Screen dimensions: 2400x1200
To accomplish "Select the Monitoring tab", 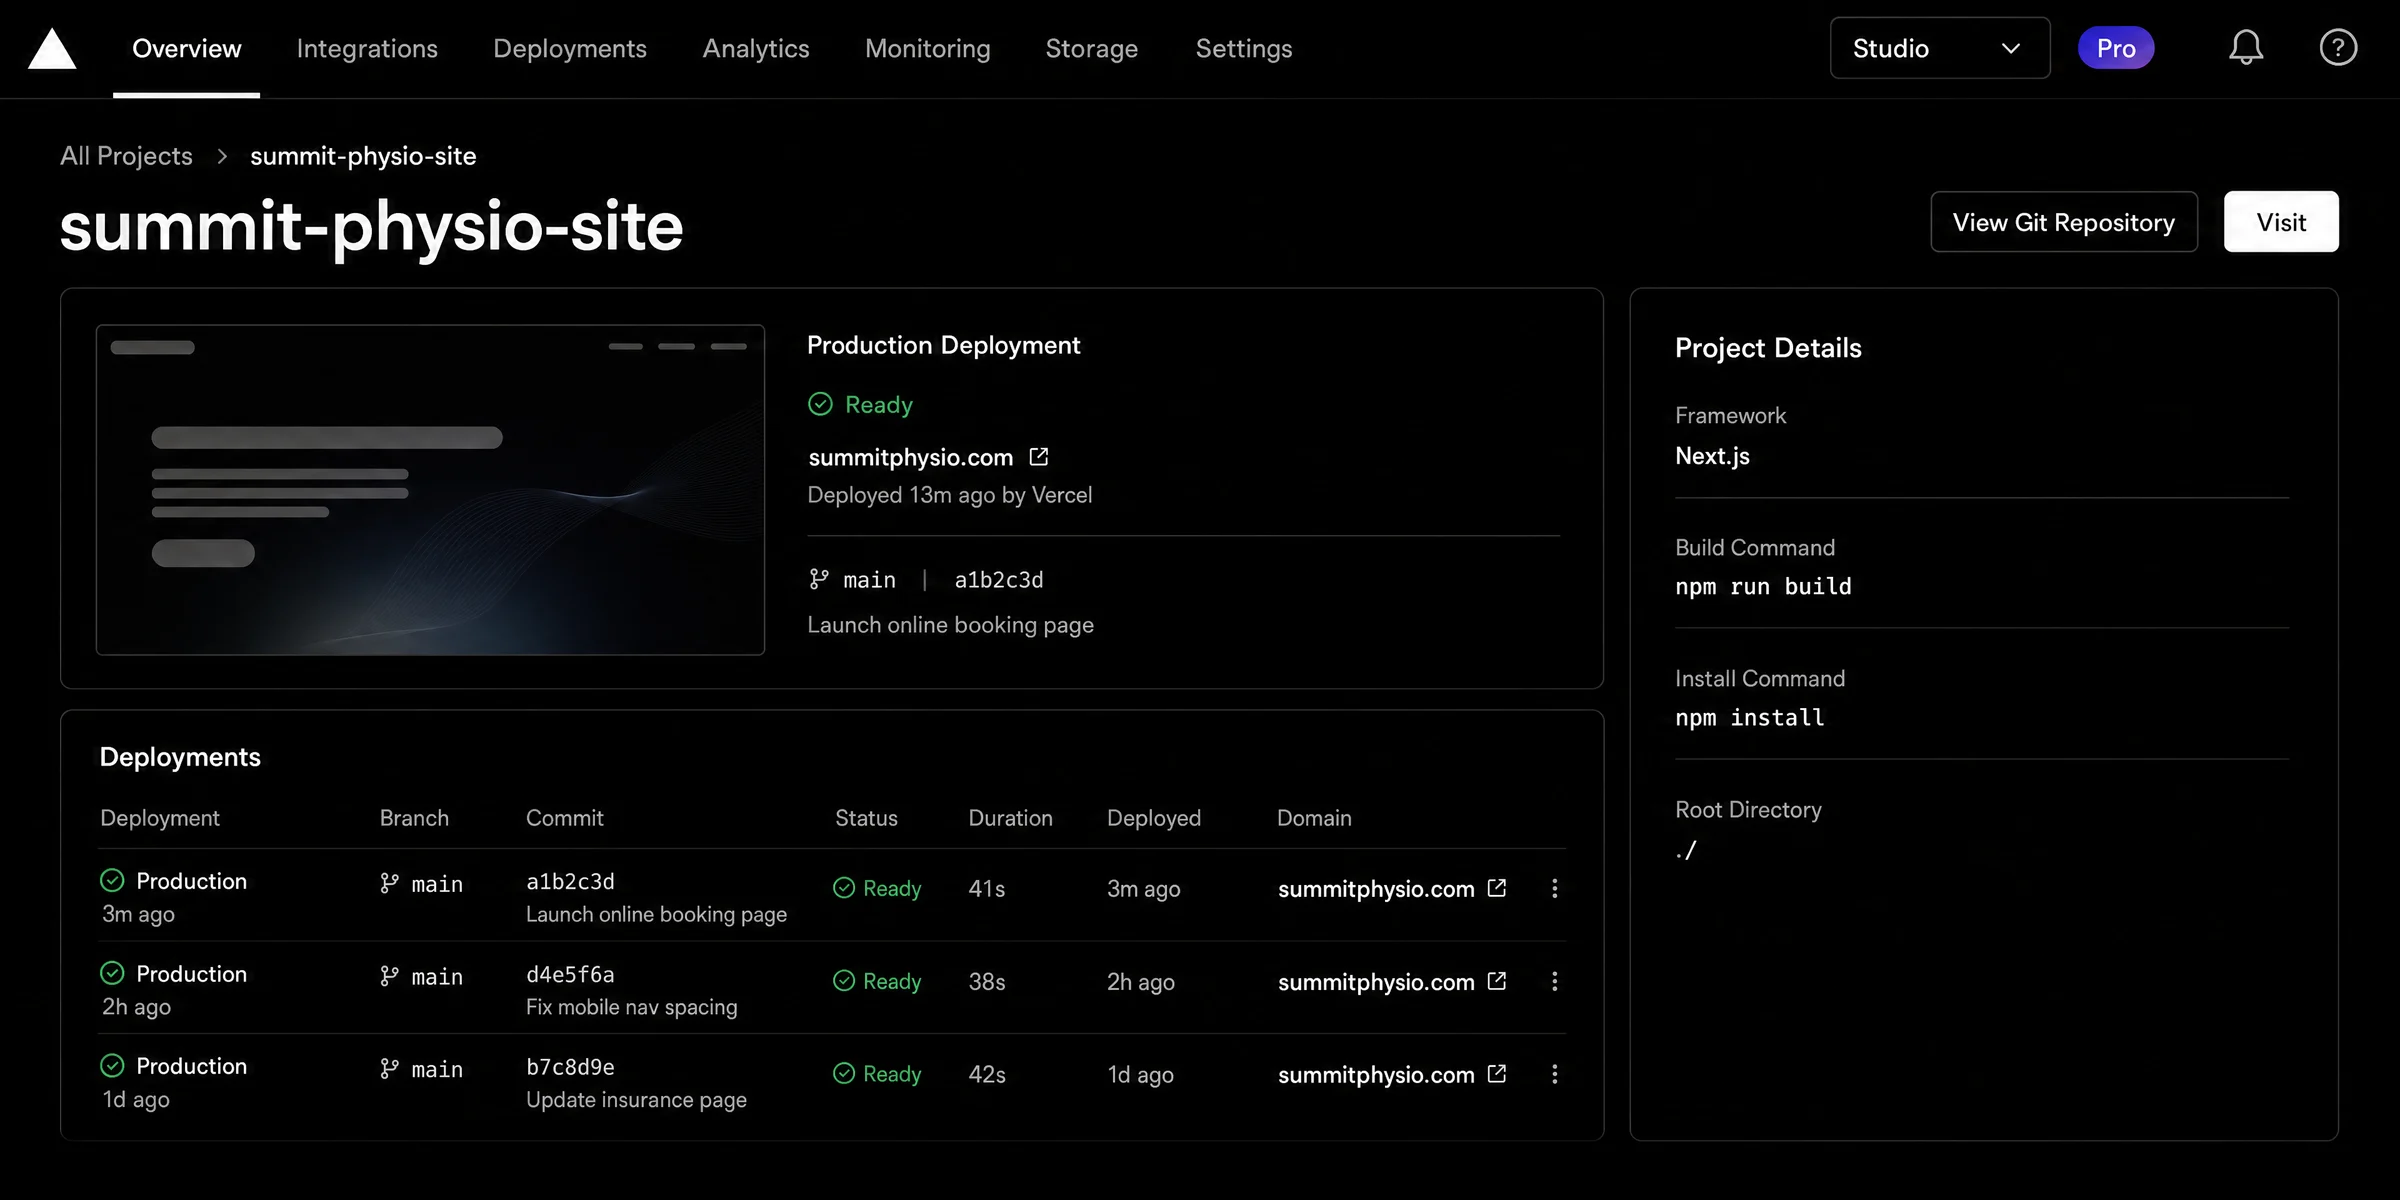I will [927, 48].
